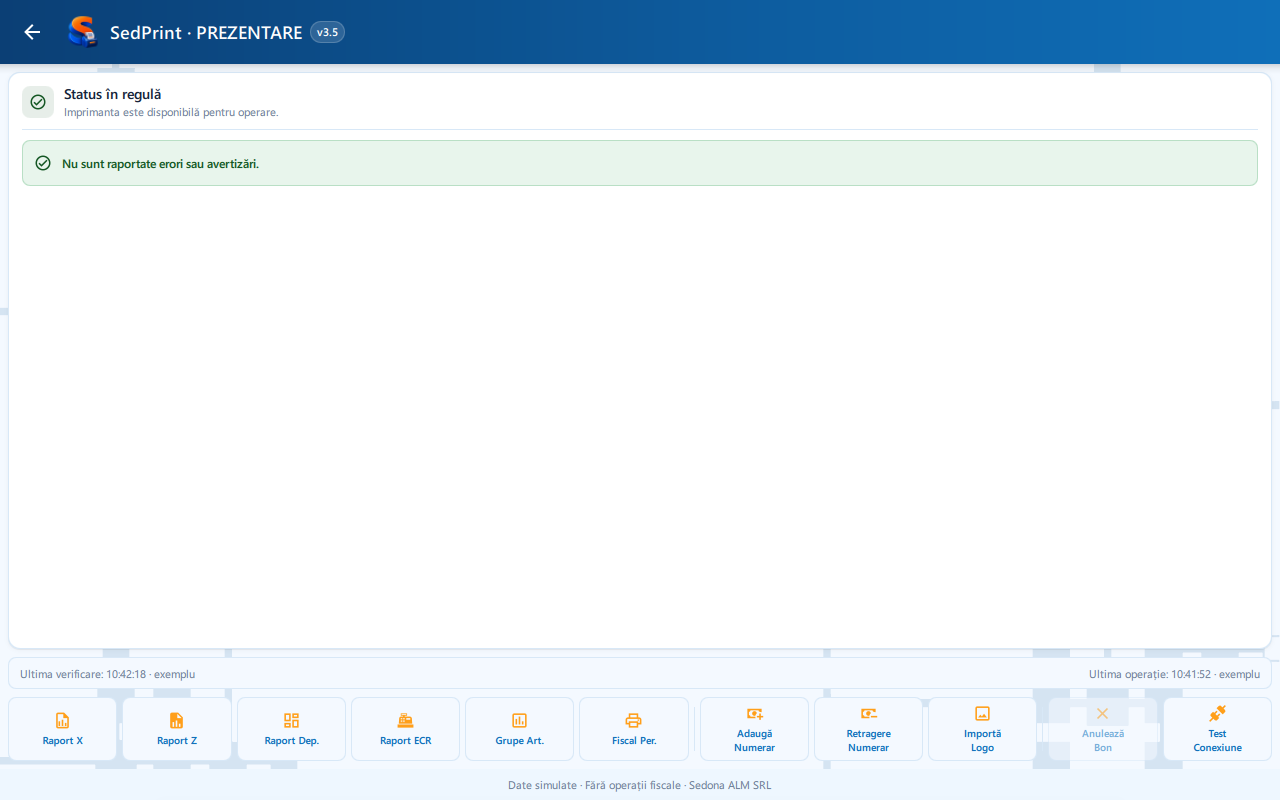The width and height of the screenshot is (1280, 800).
Task: Click the v3.5 version badge
Action: (x=327, y=32)
